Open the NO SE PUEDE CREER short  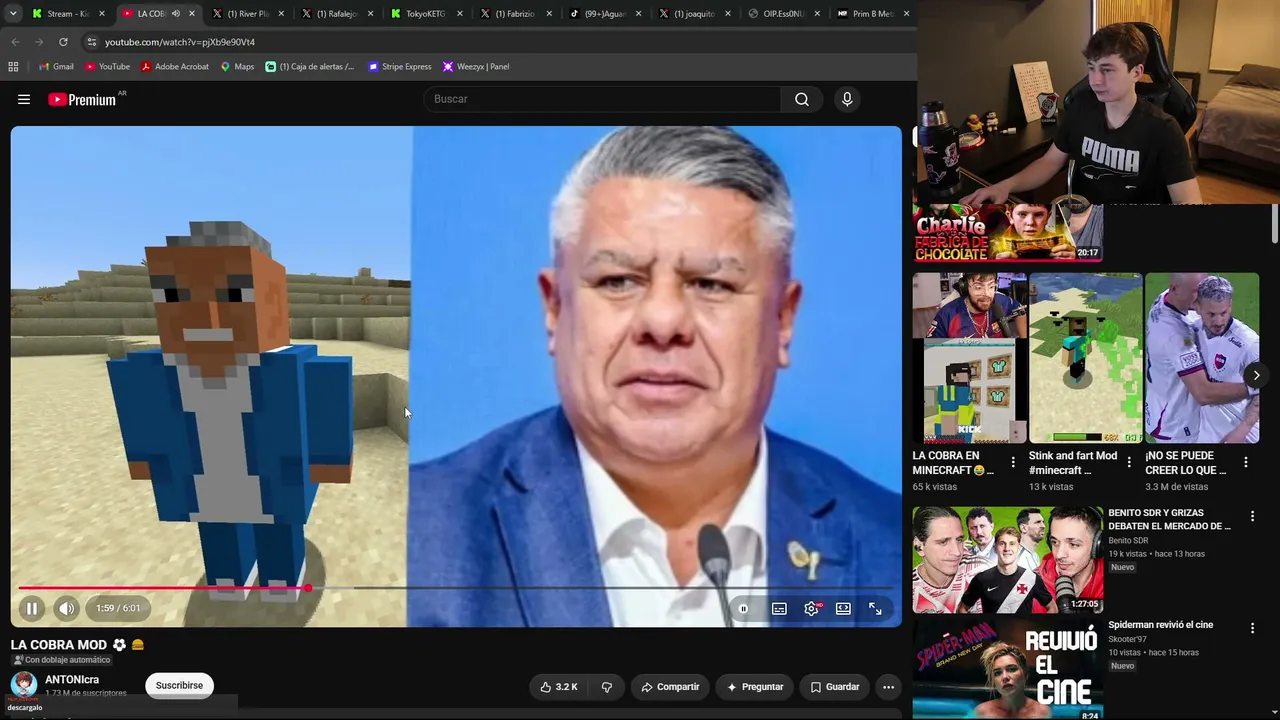(x=1201, y=358)
